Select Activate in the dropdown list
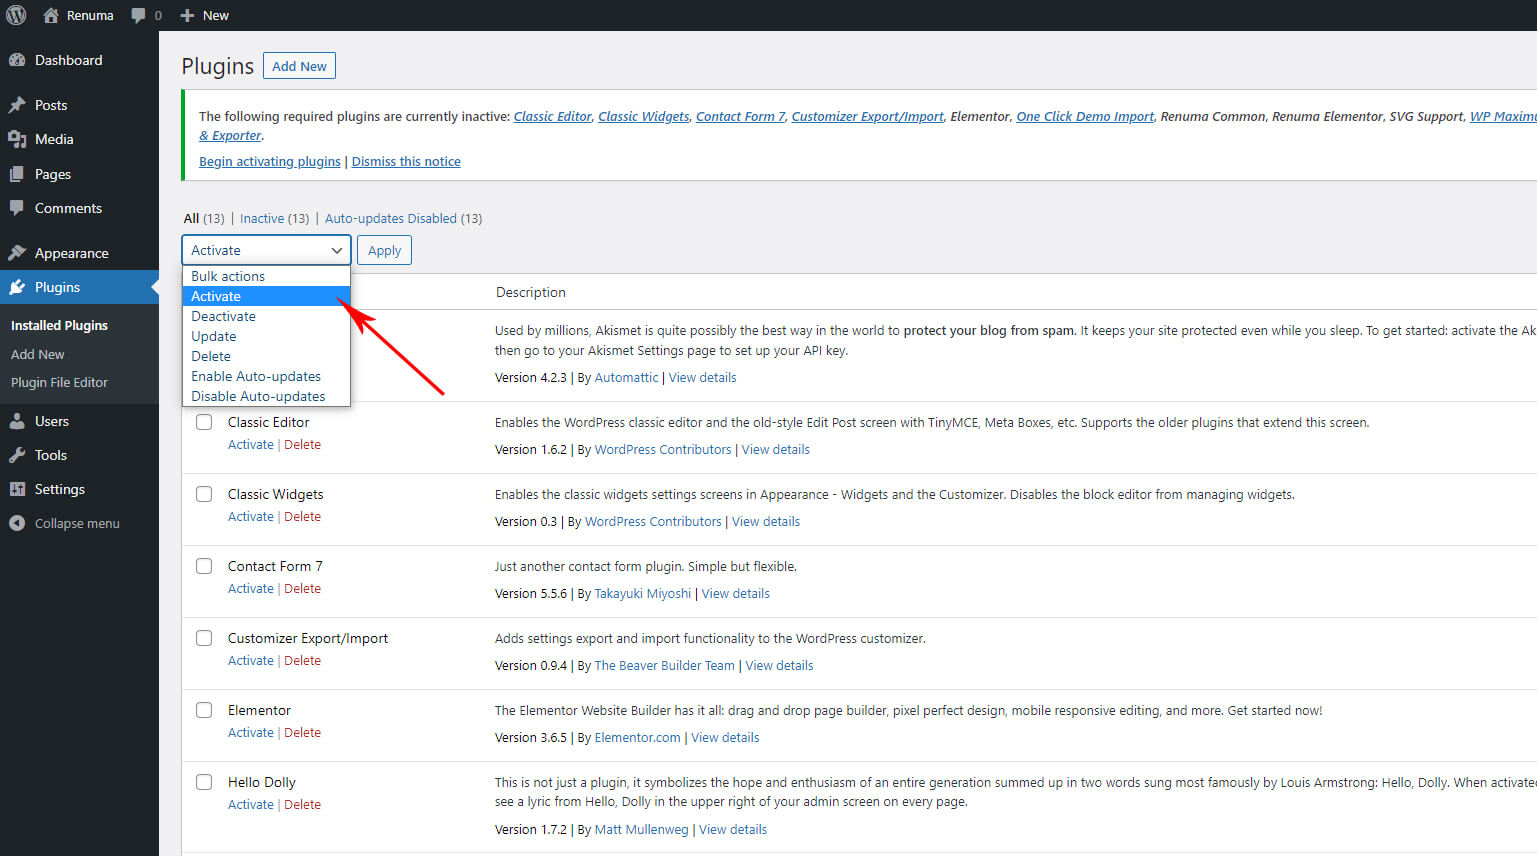 click(x=266, y=296)
